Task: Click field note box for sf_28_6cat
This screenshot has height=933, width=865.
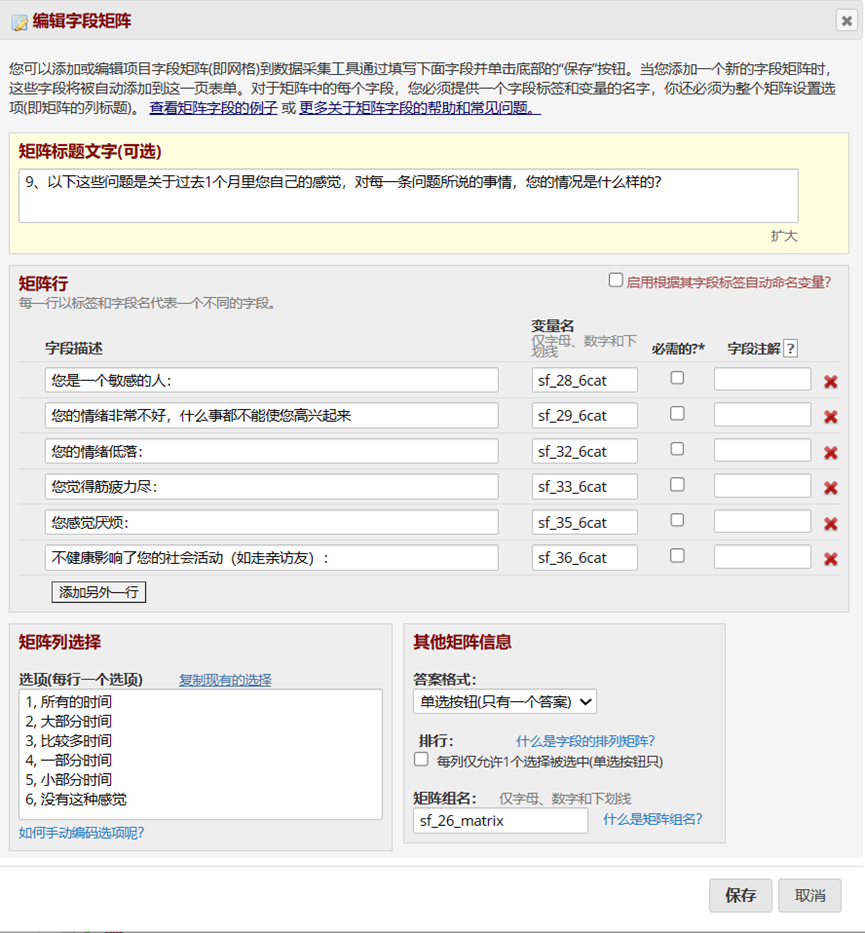Action: pyautogui.click(x=762, y=379)
